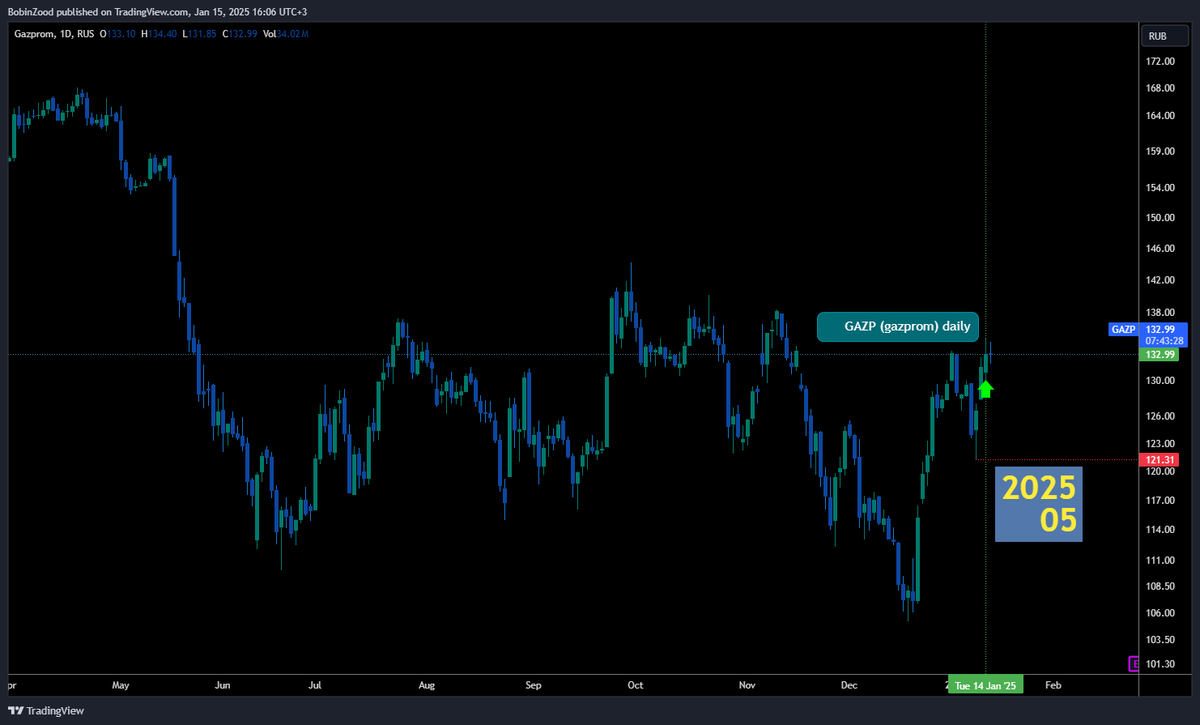Click the 101.30 price scale label
This screenshot has width=1200, height=725.
[1160, 664]
